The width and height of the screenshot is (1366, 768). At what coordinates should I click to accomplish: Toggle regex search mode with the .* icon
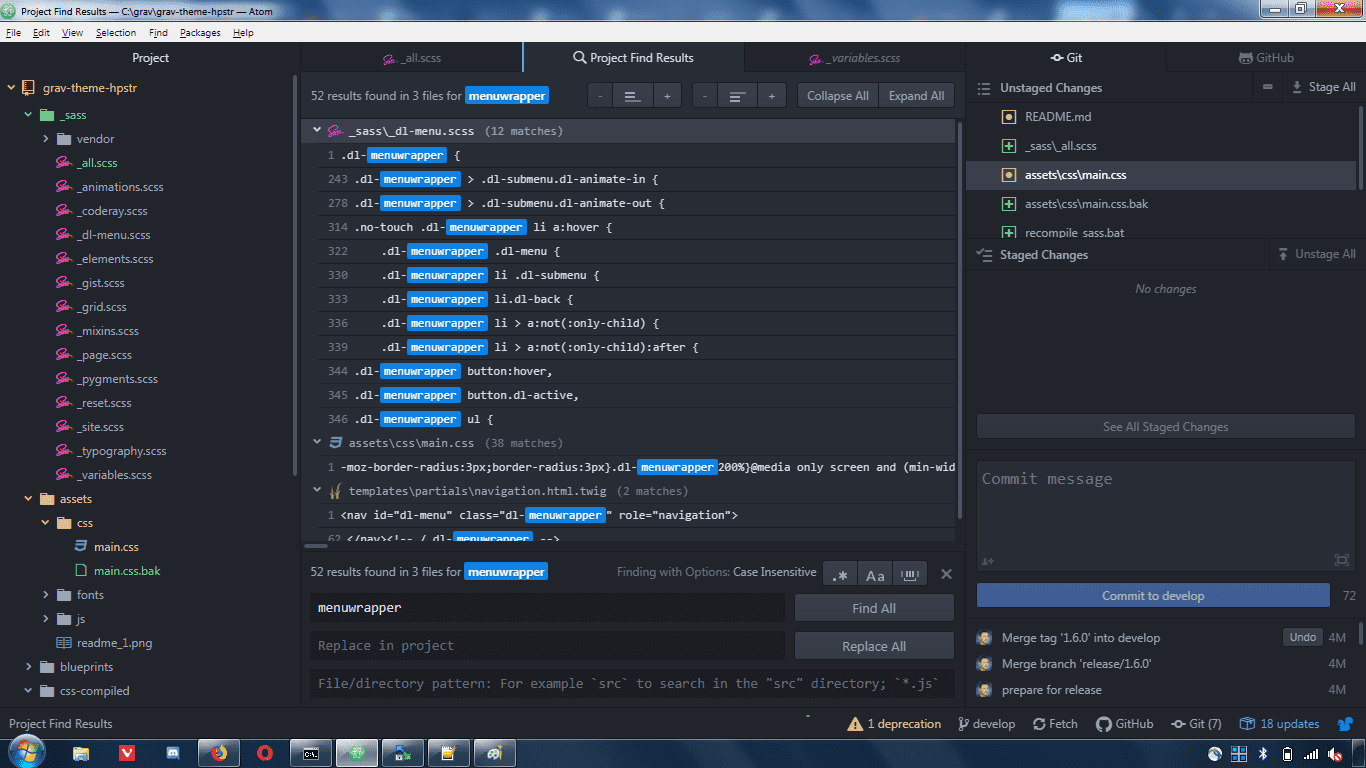(838, 573)
